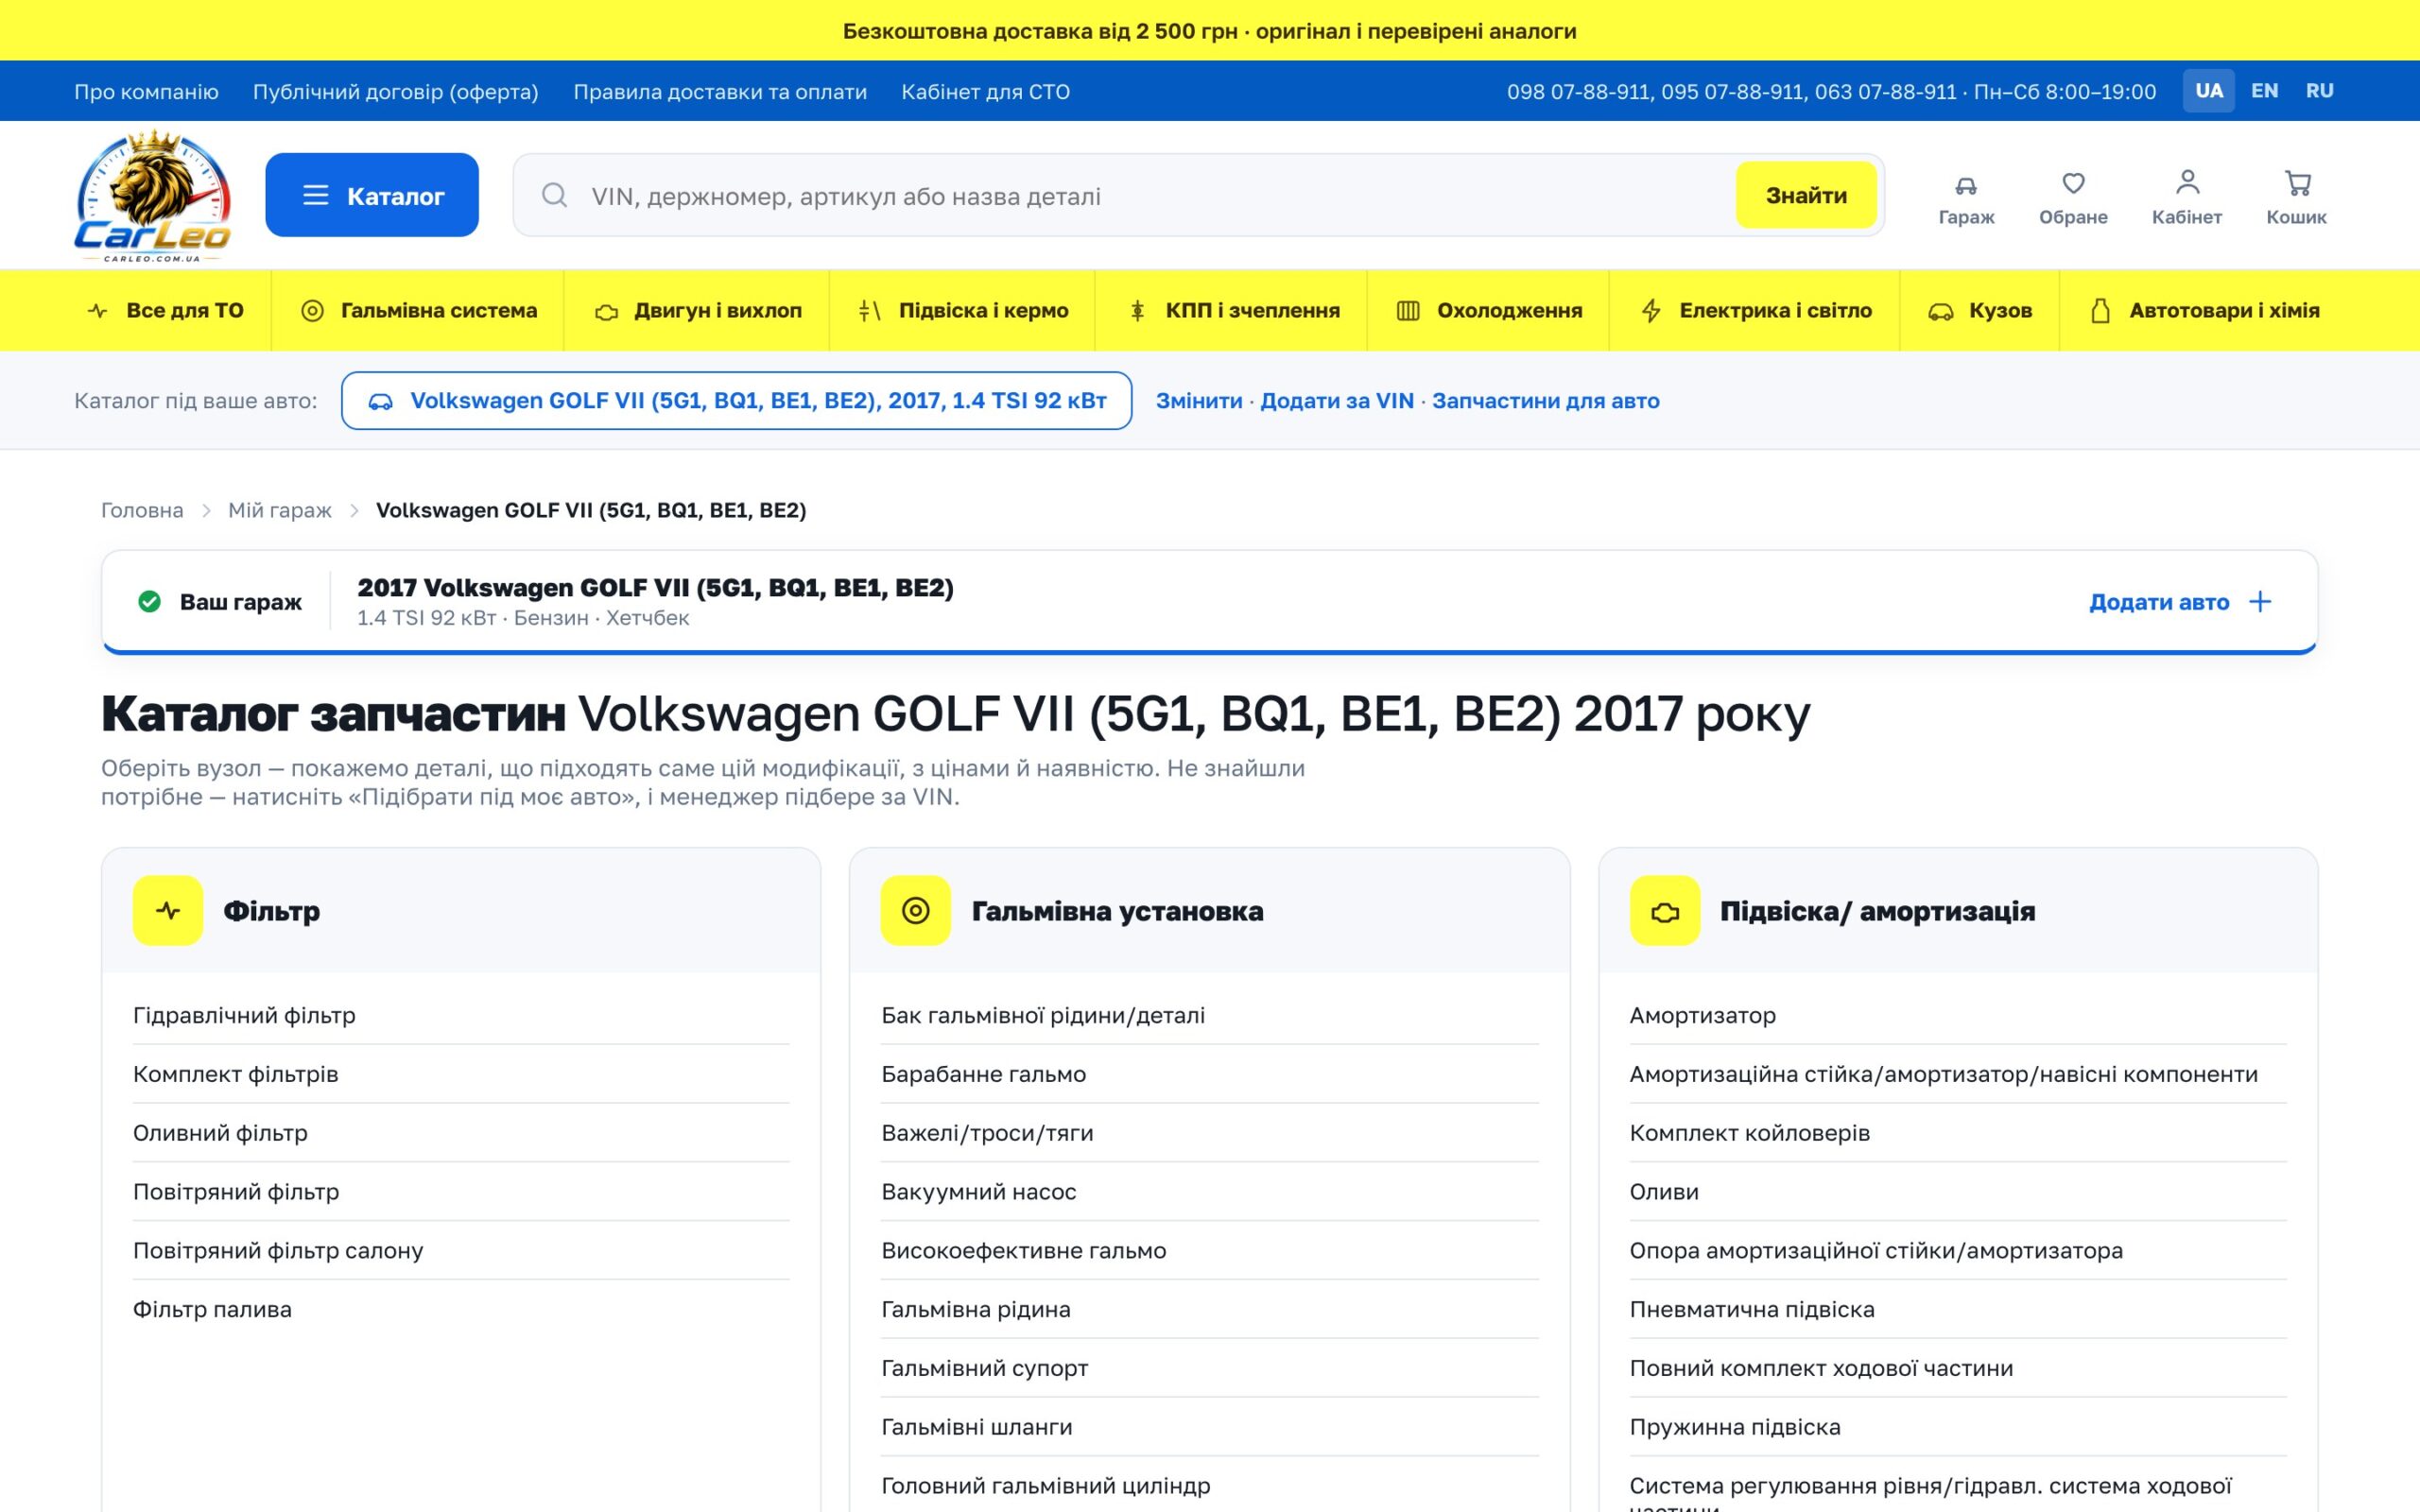Go to Мій гараж breadcrumb
The width and height of the screenshot is (2420, 1512).
point(280,510)
